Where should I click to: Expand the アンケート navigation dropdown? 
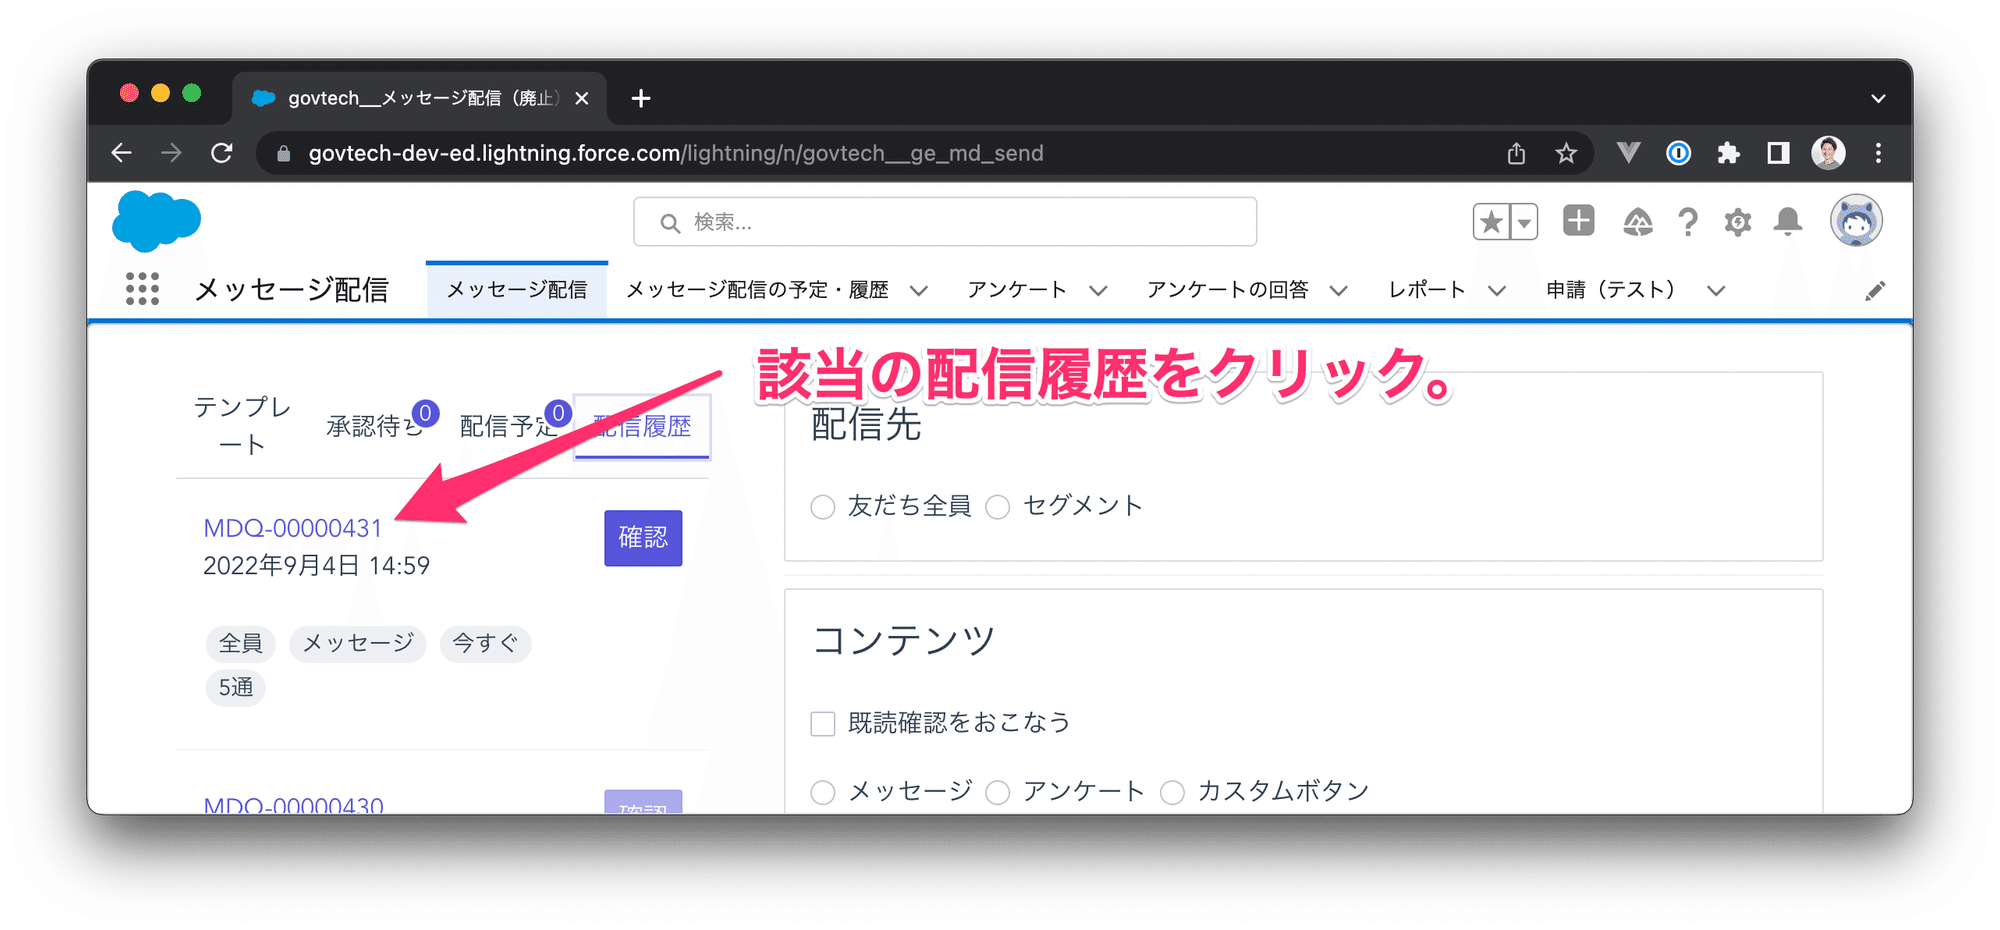point(1100,291)
